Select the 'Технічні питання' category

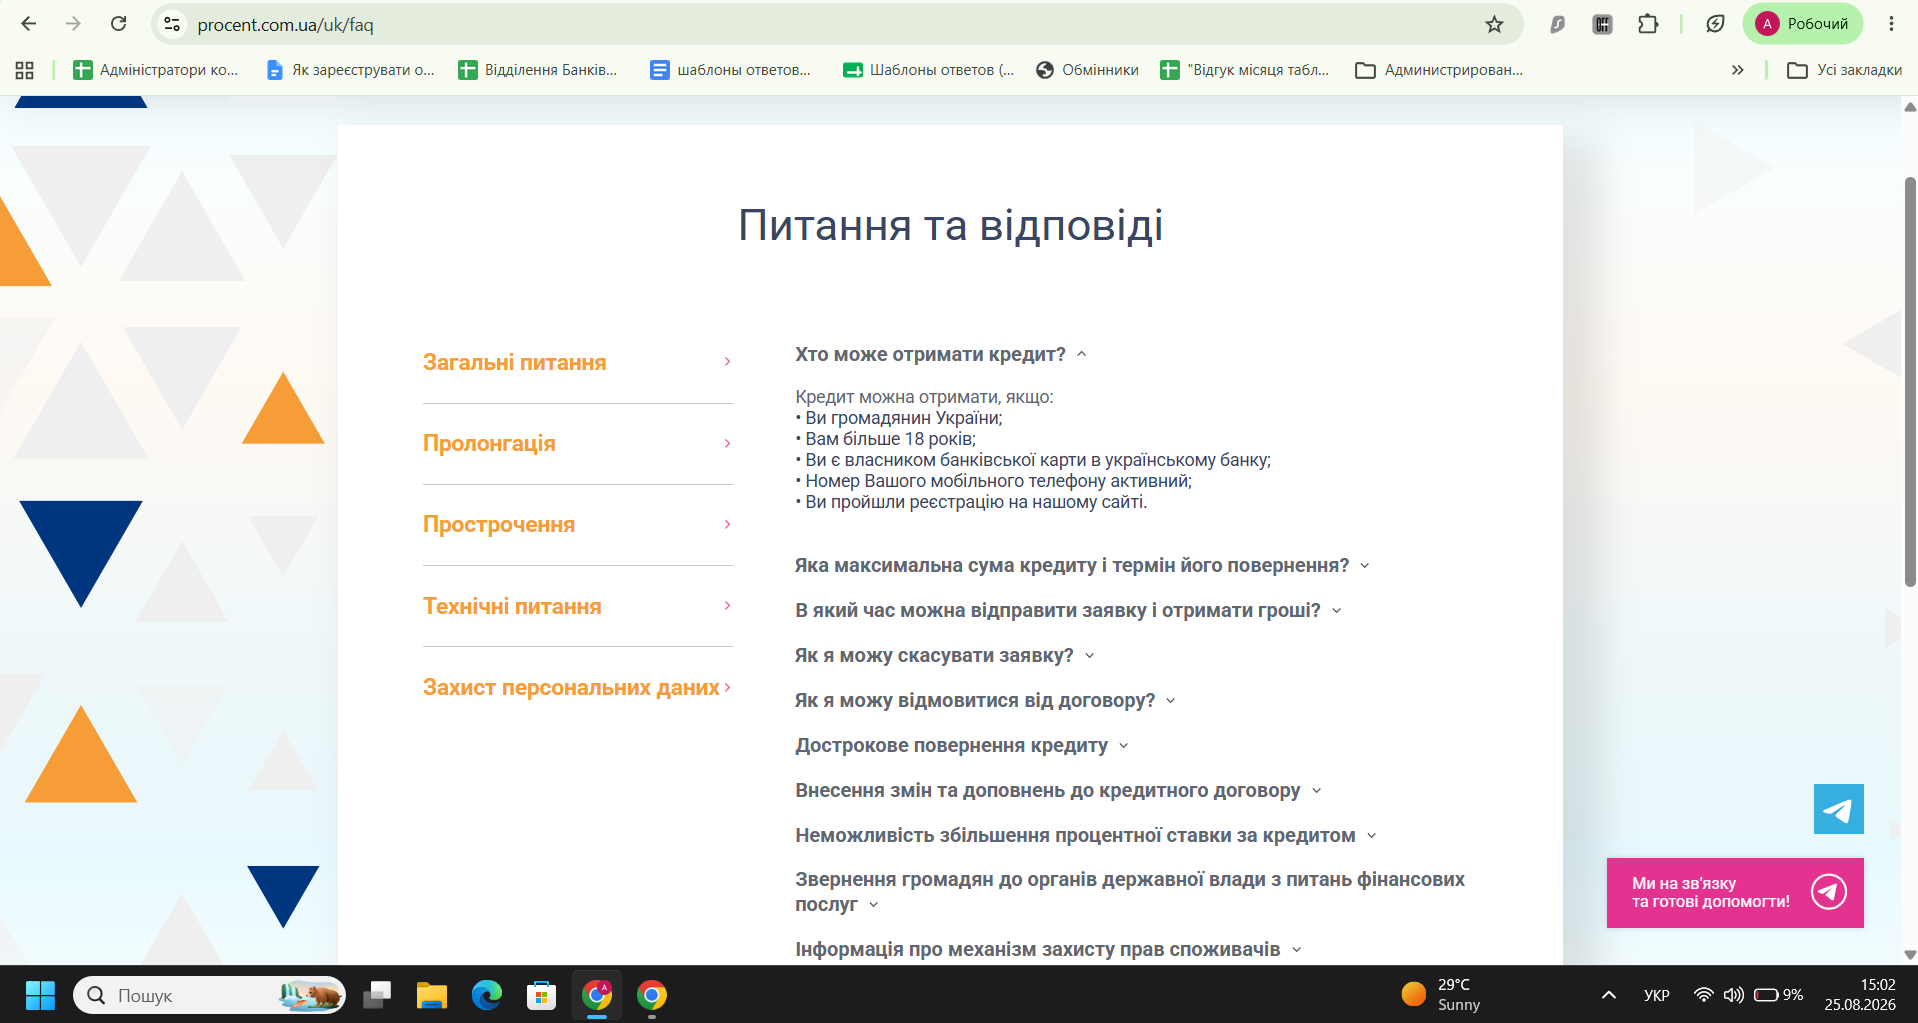577,606
